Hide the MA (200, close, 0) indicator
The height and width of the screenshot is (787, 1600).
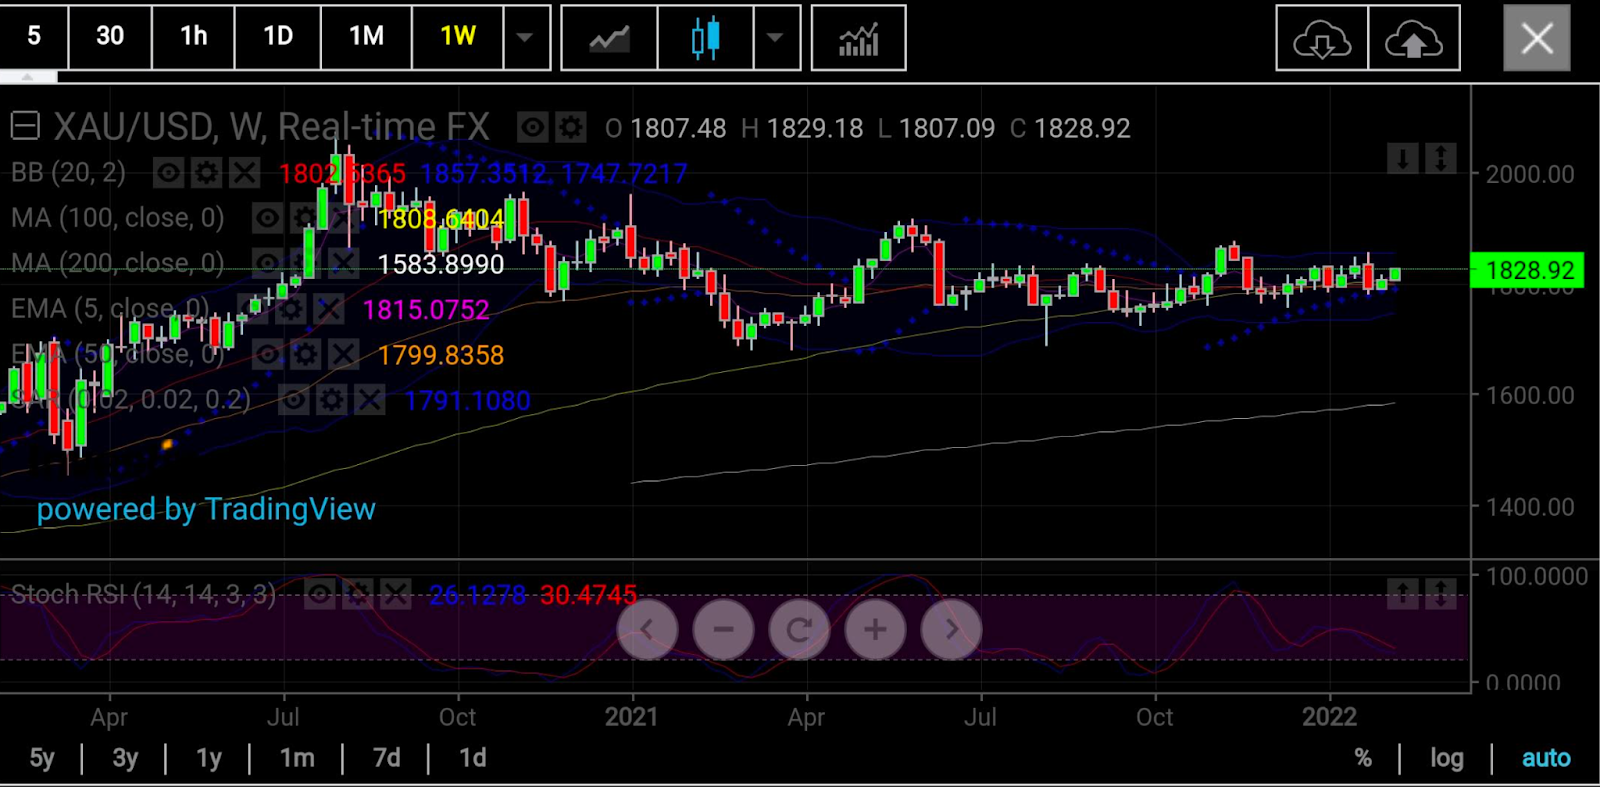click(267, 264)
